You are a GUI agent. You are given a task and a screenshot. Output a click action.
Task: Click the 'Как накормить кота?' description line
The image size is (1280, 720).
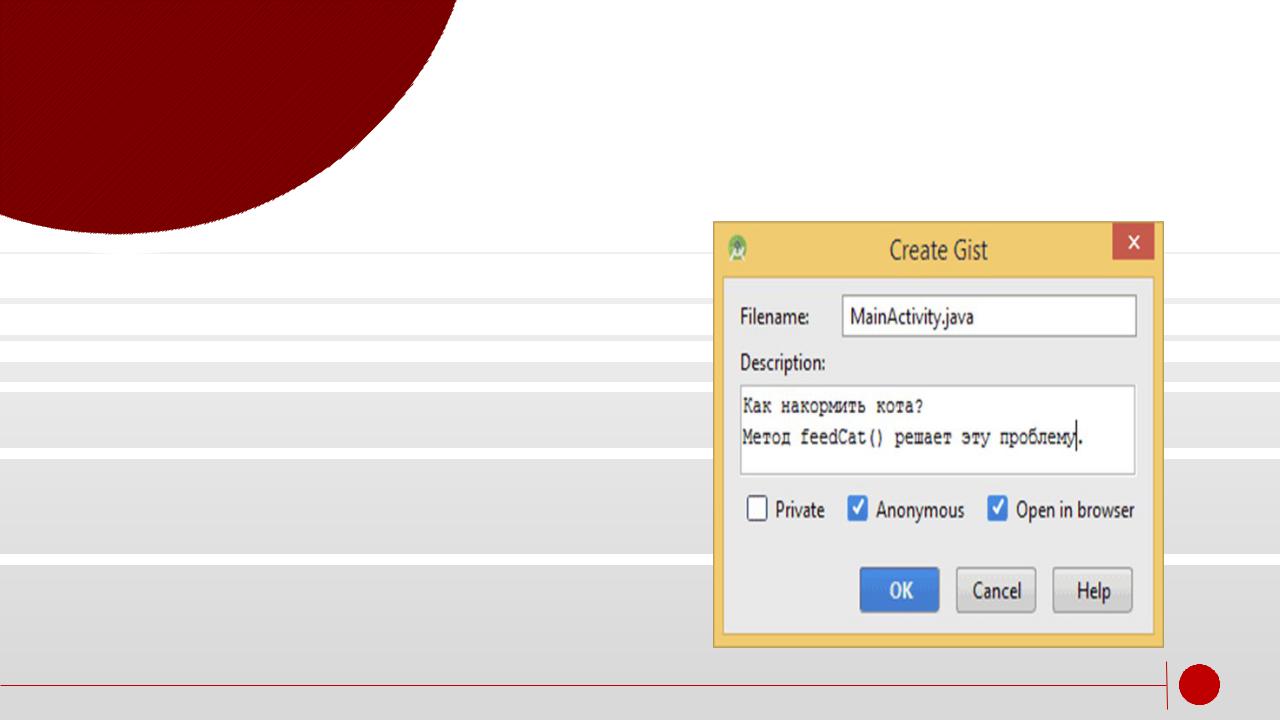[833, 407]
